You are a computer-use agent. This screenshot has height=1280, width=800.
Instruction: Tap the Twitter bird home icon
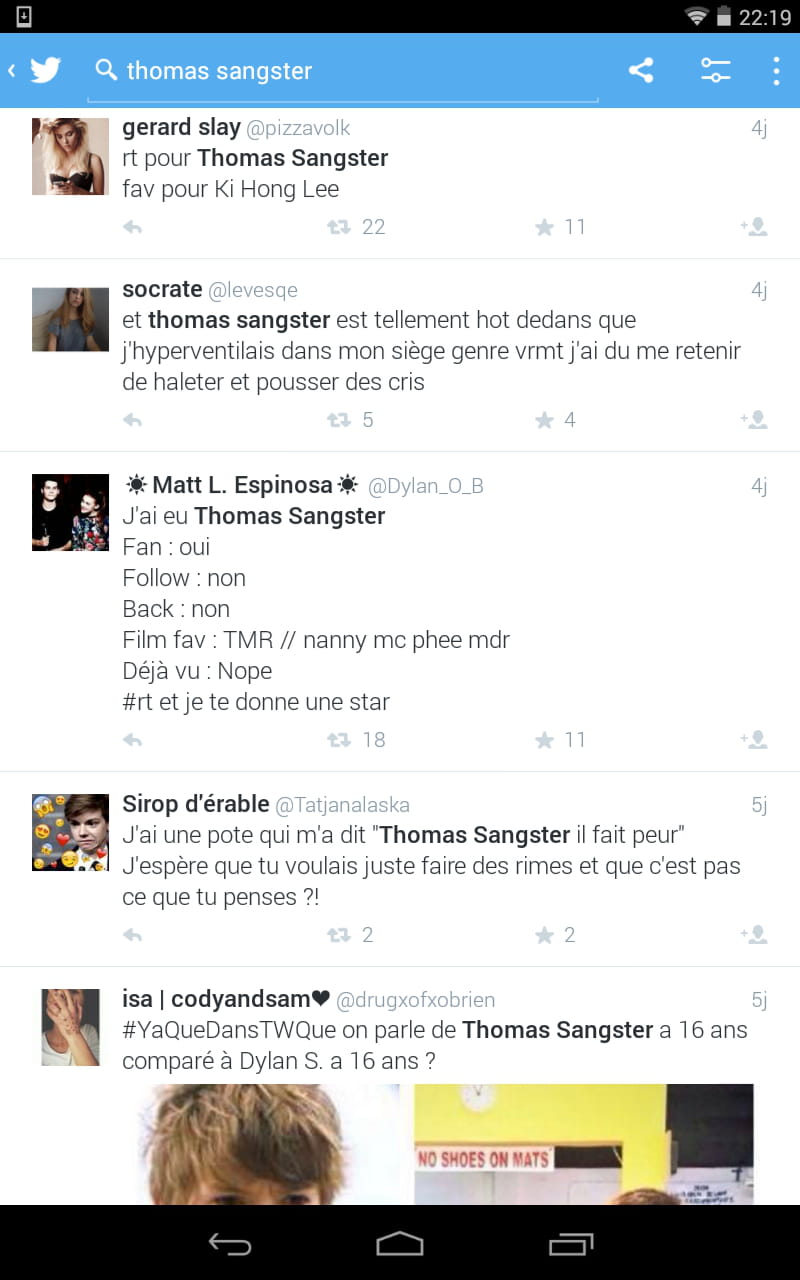(45, 70)
